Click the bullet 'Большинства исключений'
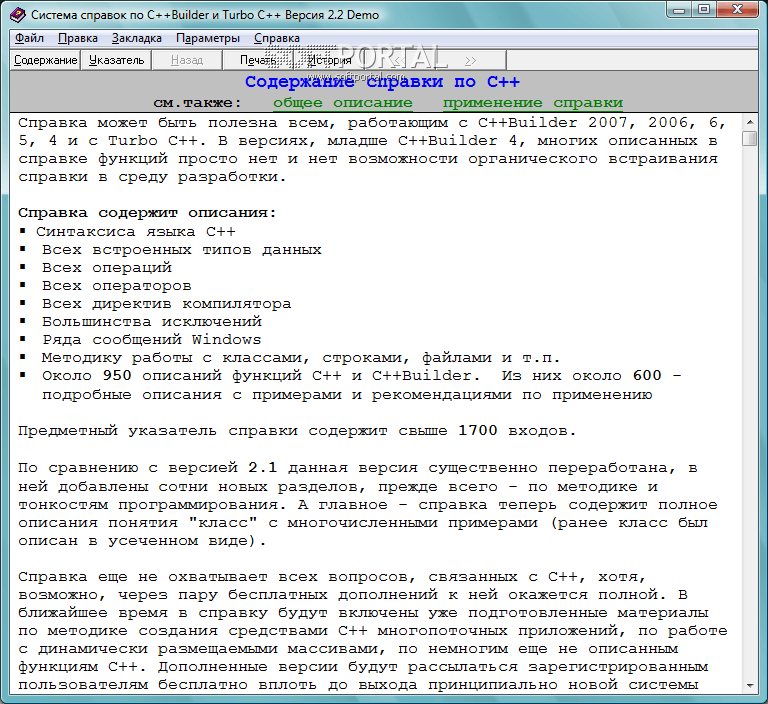This screenshot has height=704, width=768. pyautogui.click(x=152, y=322)
